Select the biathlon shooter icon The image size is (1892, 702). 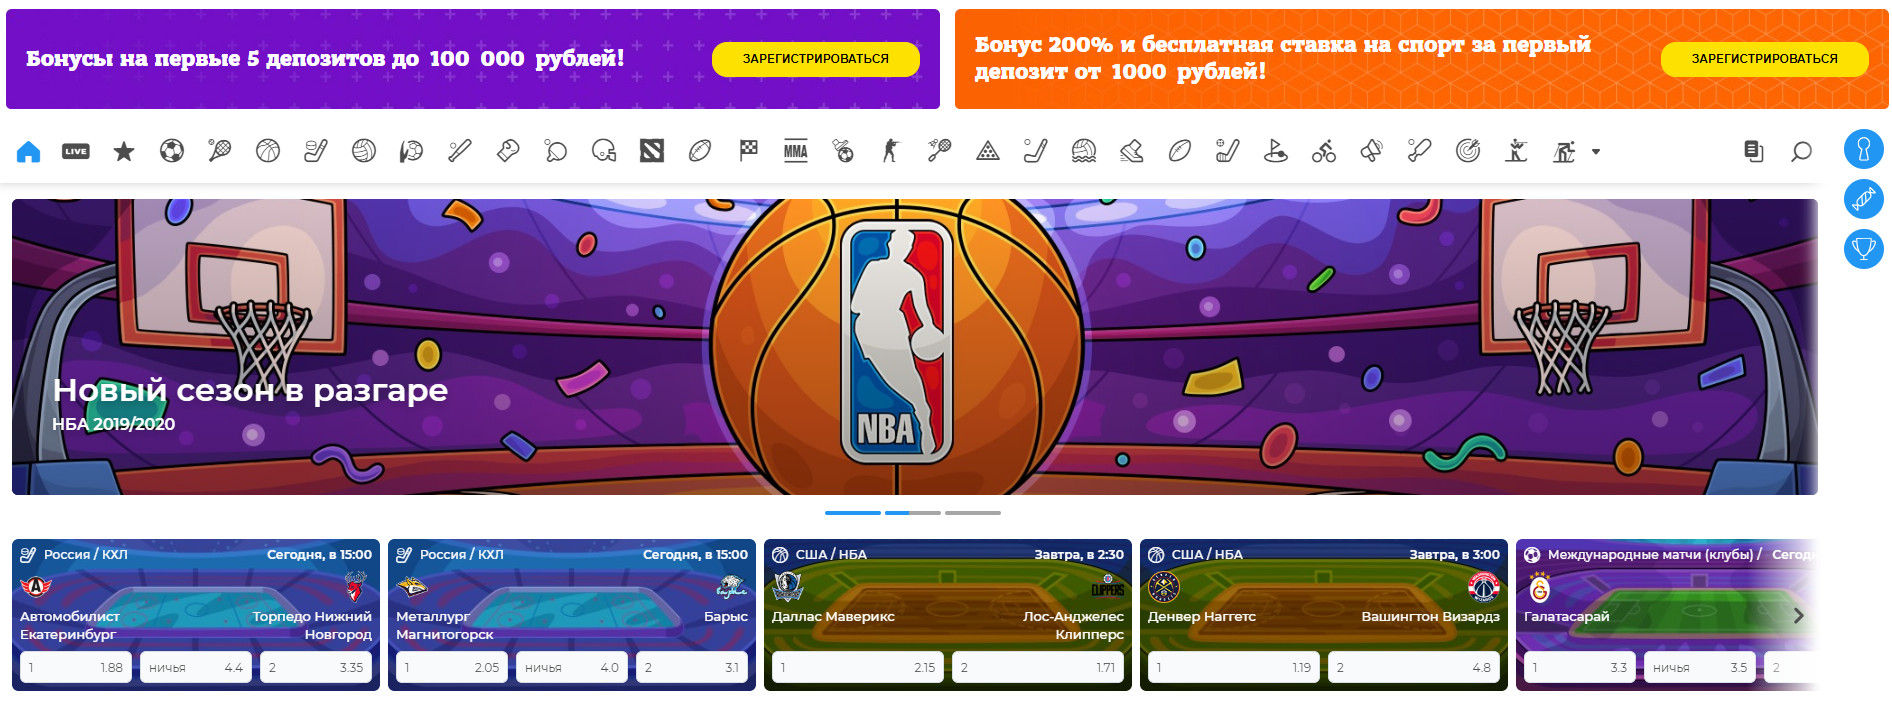click(1516, 151)
